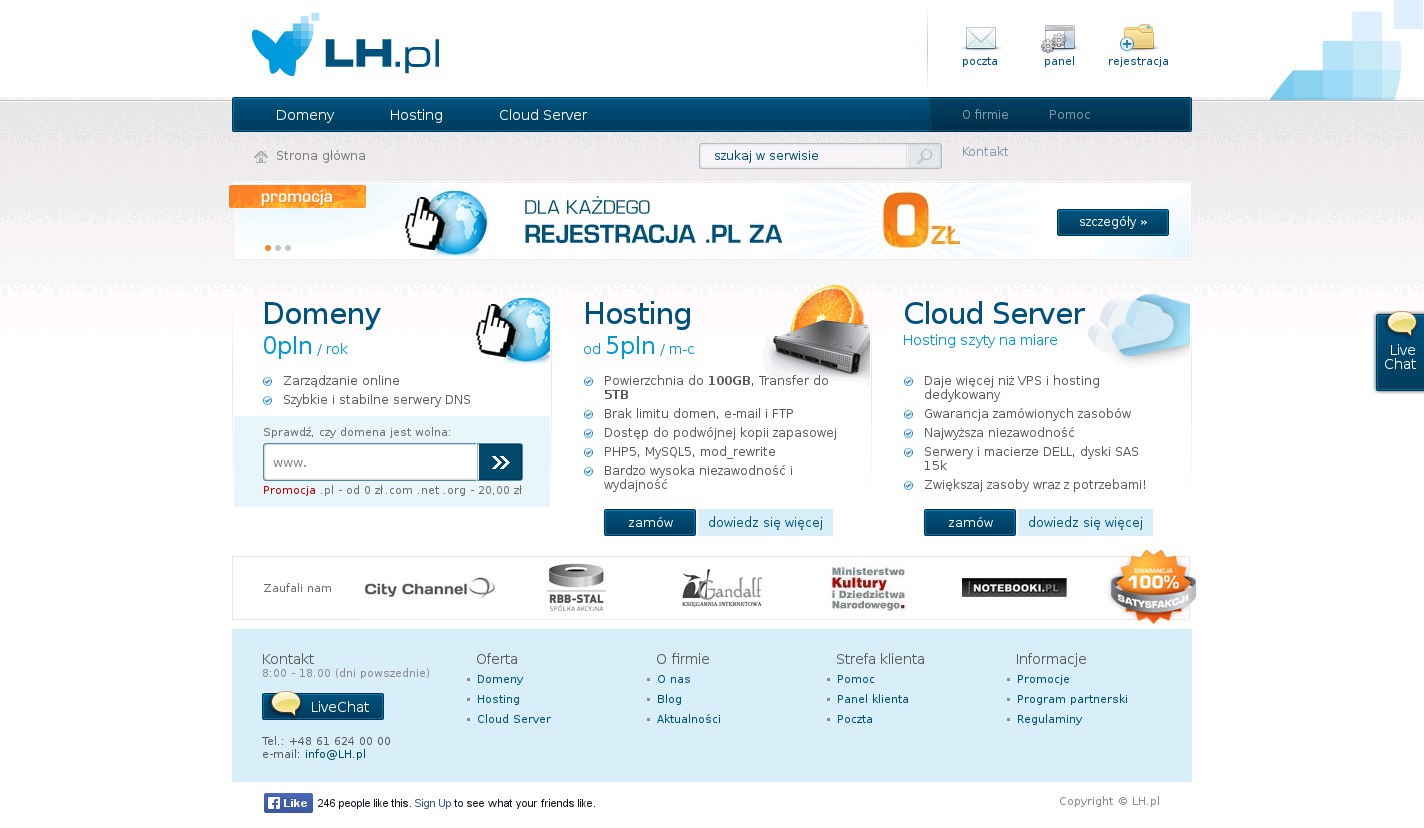Screen dimensions: 1424x828
Task: Click the Hosting zamów button
Action: [649, 523]
